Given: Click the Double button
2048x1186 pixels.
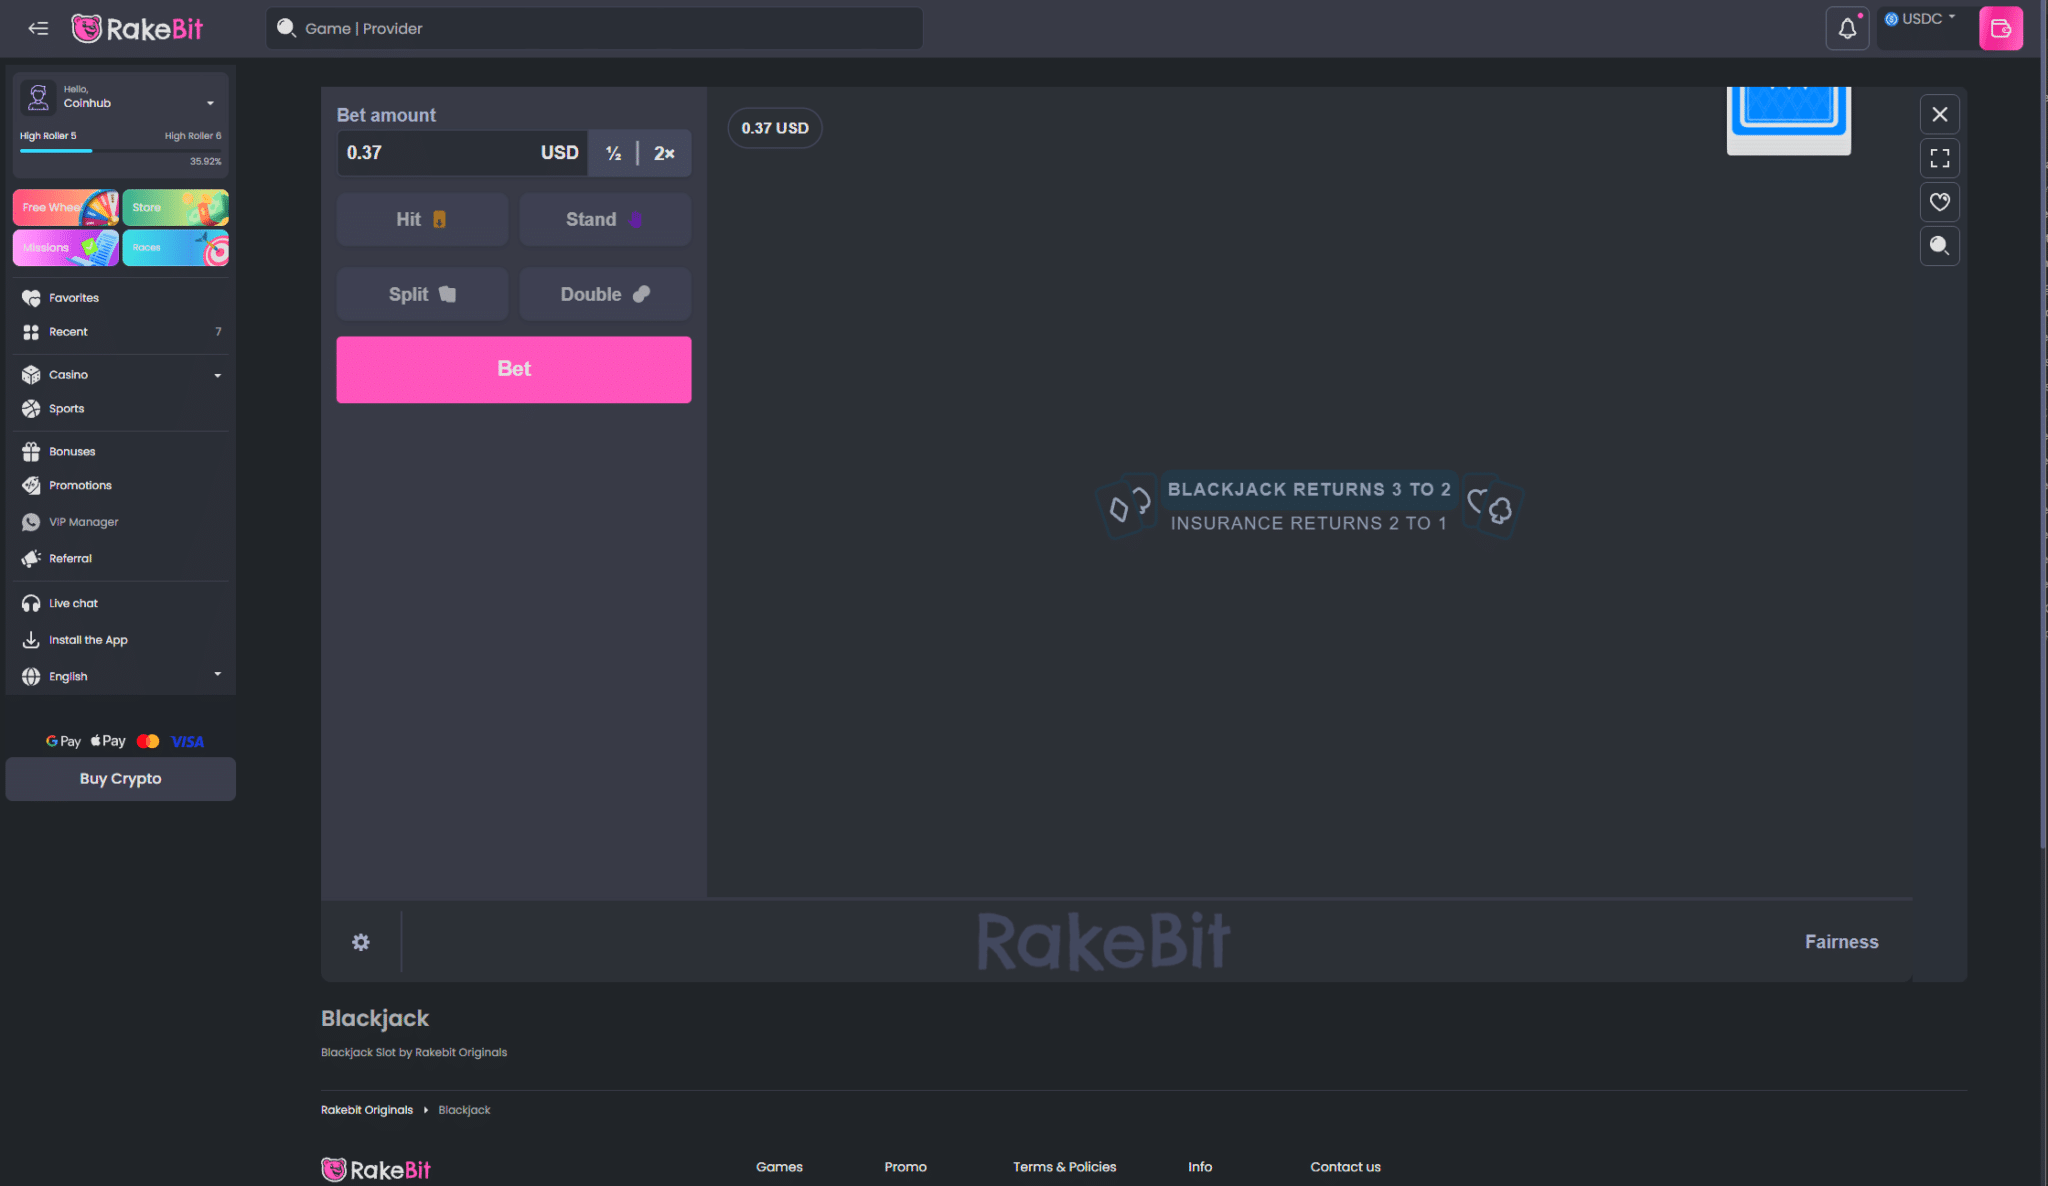Looking at the screenshot, I should (605, 294).
